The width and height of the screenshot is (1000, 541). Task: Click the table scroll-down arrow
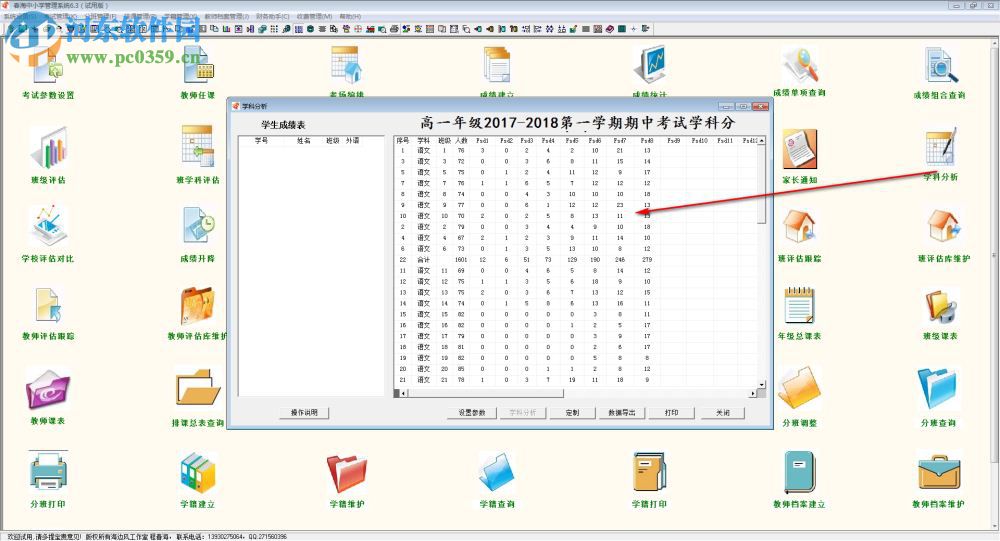click(761, 384)
